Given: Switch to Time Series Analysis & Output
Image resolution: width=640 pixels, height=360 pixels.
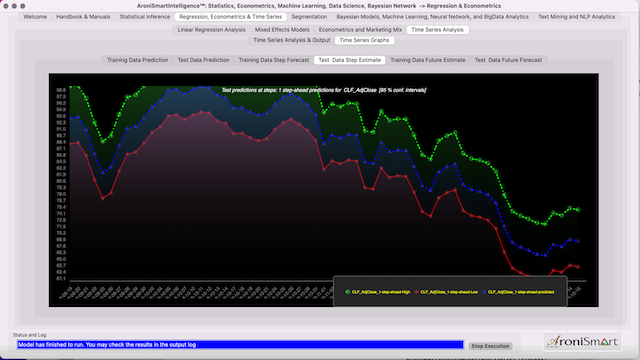Looking at the screenshot, I should 291,40.
